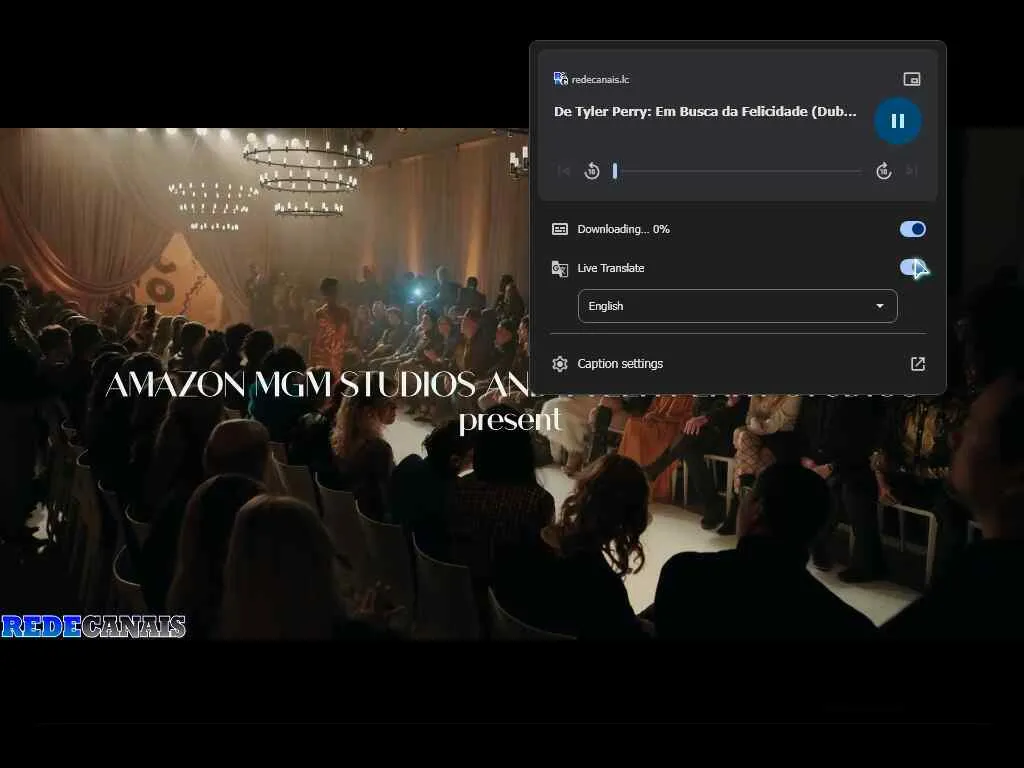Click external link icon for Caption settings
The height and width of the screenshot is (768, 1024).
pos(918,364)
